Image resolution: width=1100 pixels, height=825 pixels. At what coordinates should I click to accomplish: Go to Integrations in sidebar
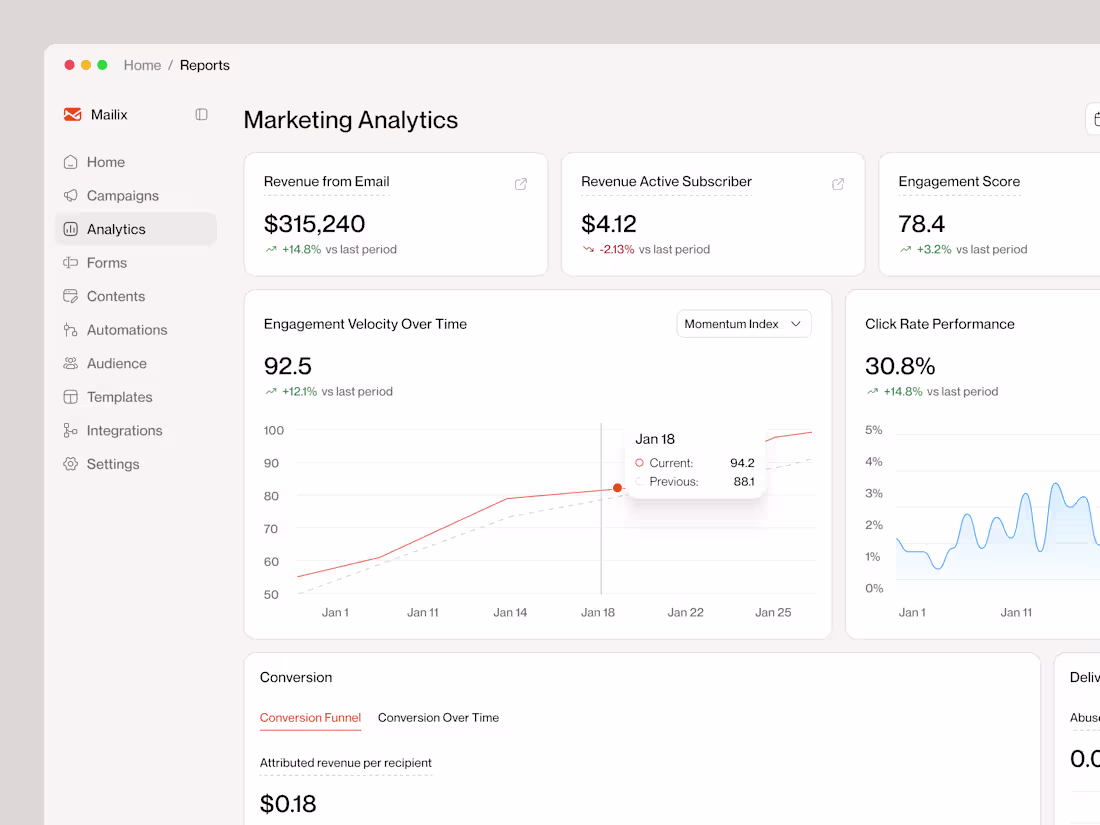coord(135,431)
